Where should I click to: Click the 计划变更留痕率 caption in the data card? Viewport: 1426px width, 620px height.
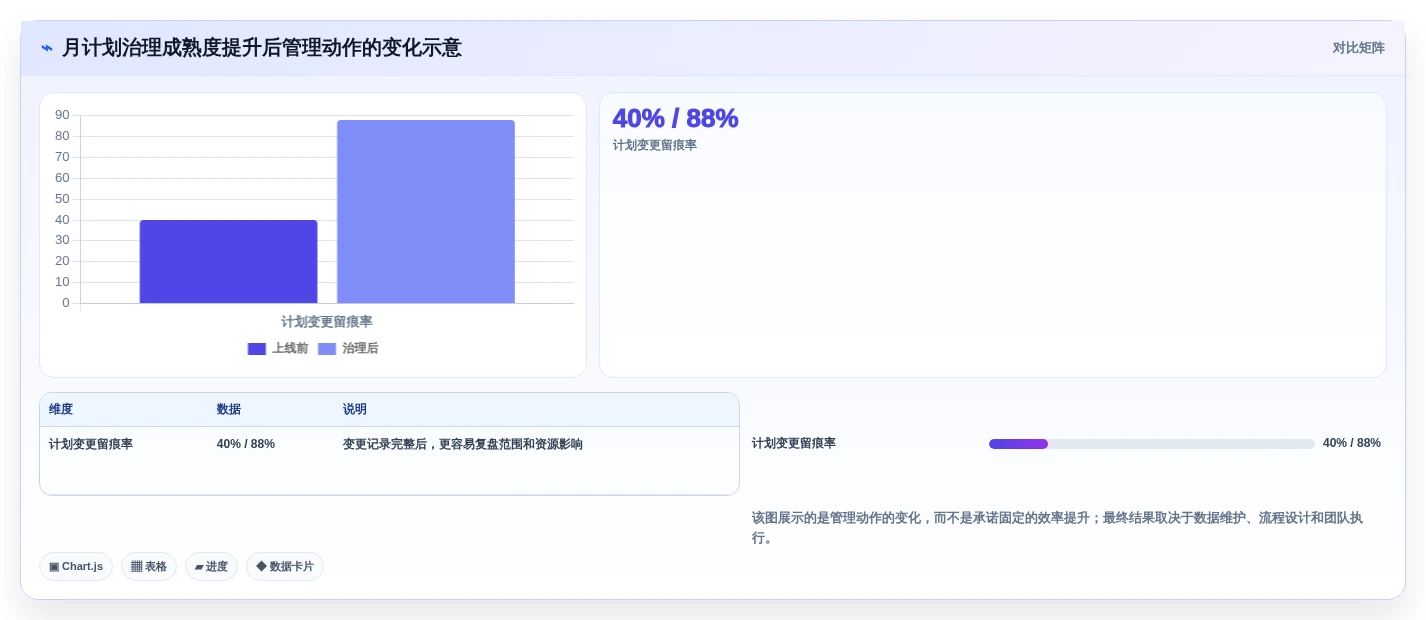tap(655, 145)
